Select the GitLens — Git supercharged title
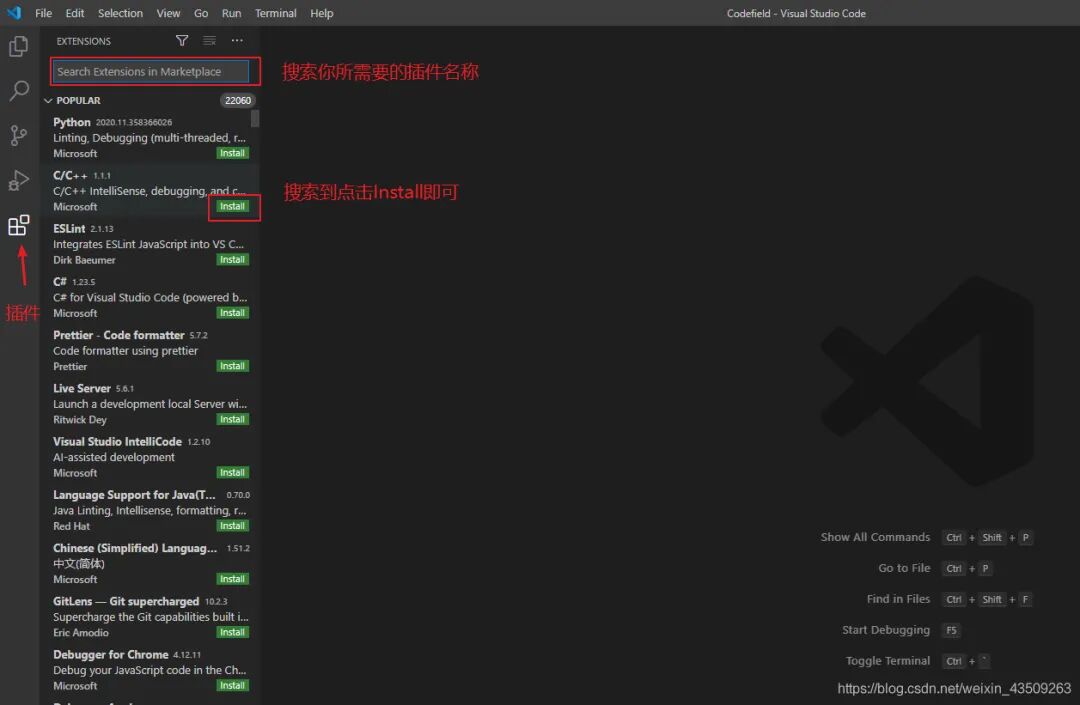This screenshot has height=705, width=1080. 126,601
